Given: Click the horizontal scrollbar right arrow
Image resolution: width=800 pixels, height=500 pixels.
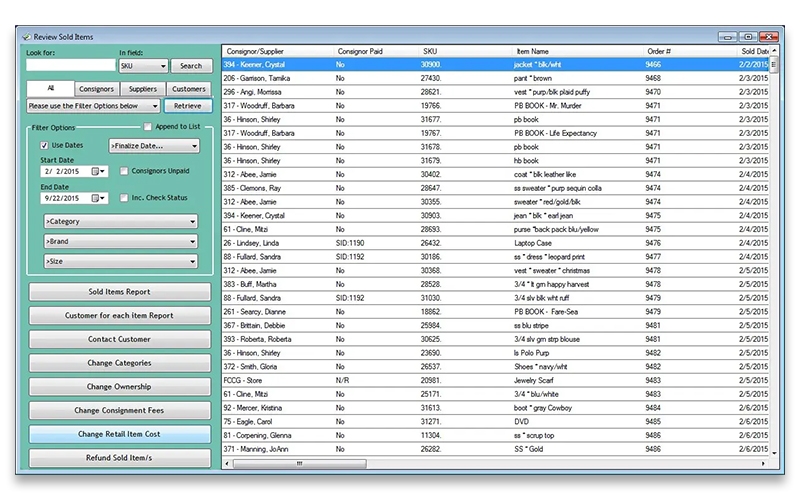Looking at the screenshot, I should [766, 464].
